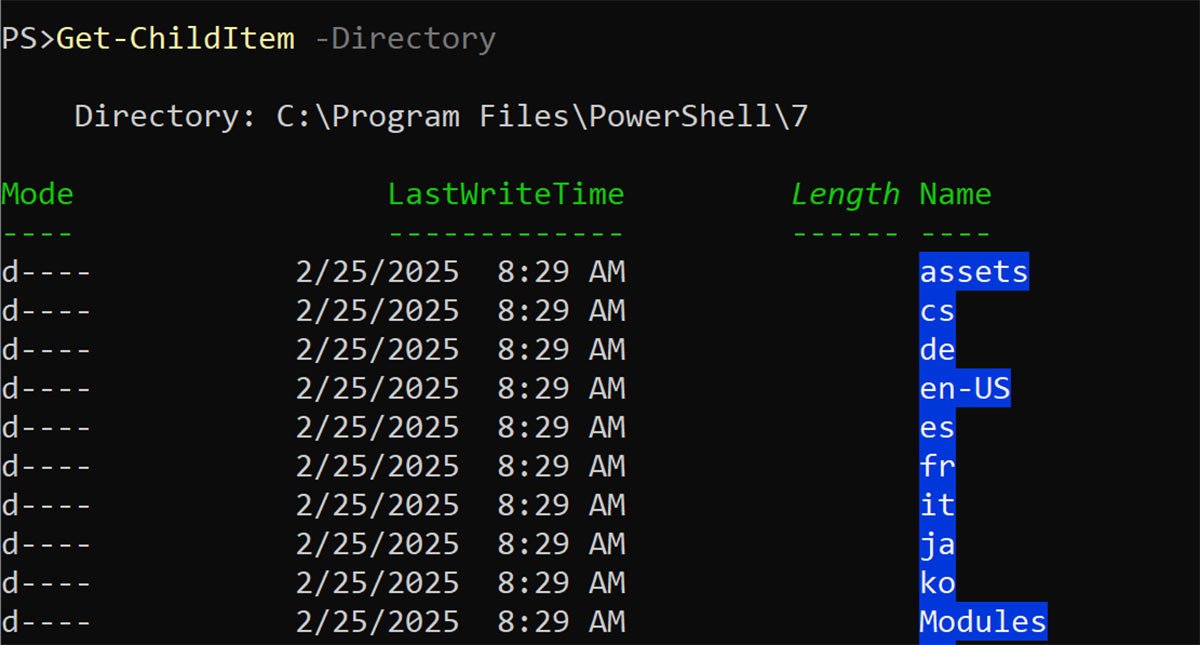Click the Mode column header
1200x645 pixels.
coord(38,194)
